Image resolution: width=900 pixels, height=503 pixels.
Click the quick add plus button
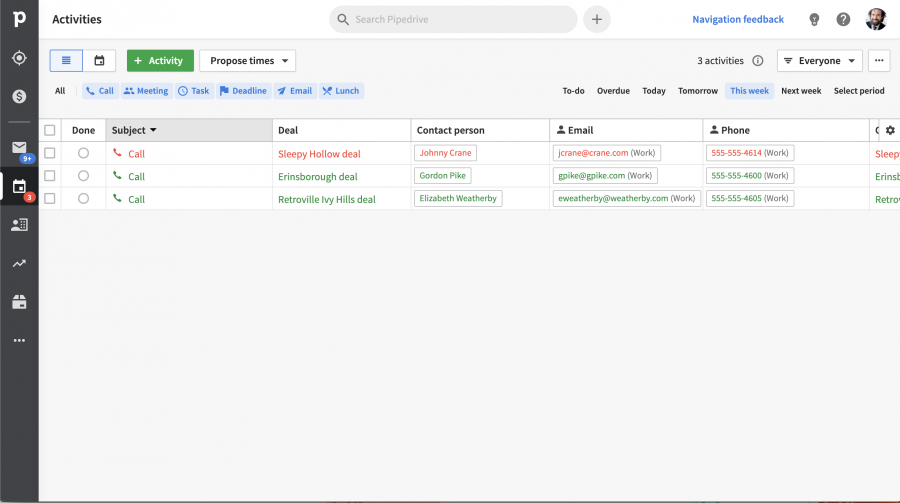coord(597,20)
